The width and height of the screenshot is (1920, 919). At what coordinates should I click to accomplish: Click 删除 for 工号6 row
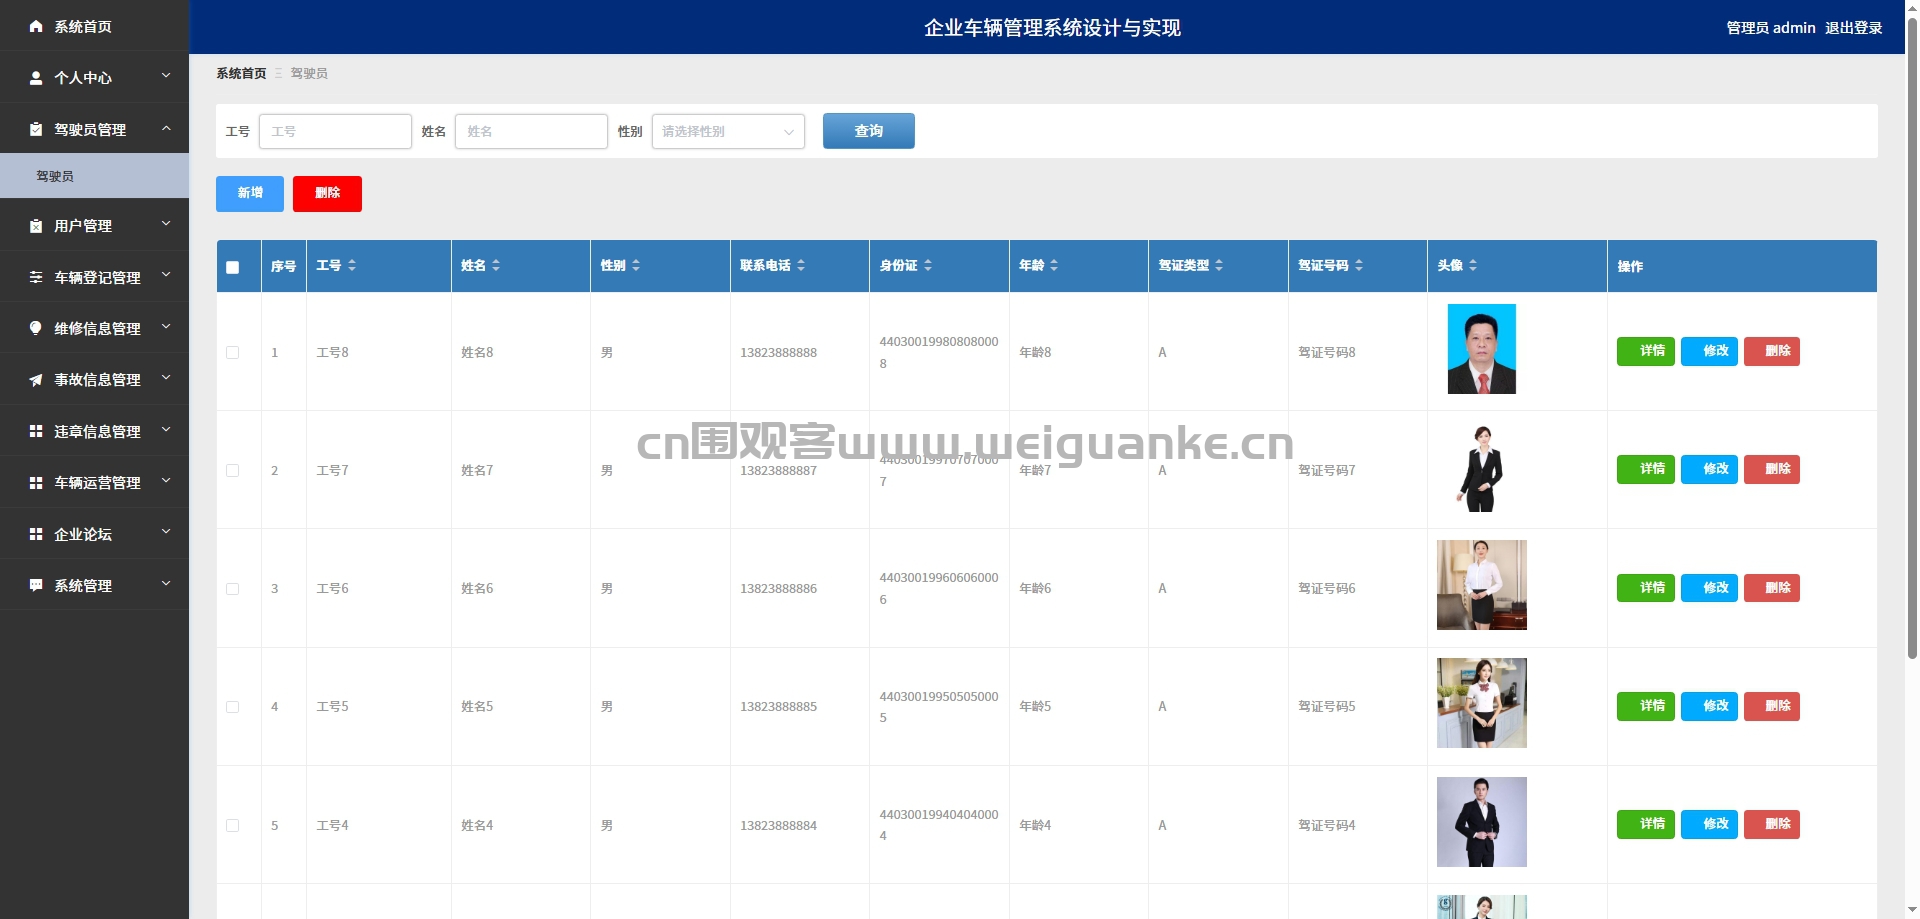click(x=1771, y=588)
